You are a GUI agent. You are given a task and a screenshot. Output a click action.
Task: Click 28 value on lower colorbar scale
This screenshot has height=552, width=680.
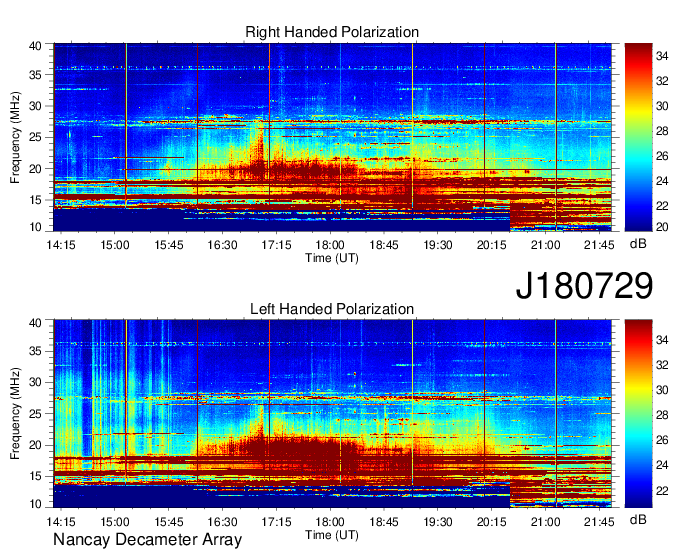point(662,415)
